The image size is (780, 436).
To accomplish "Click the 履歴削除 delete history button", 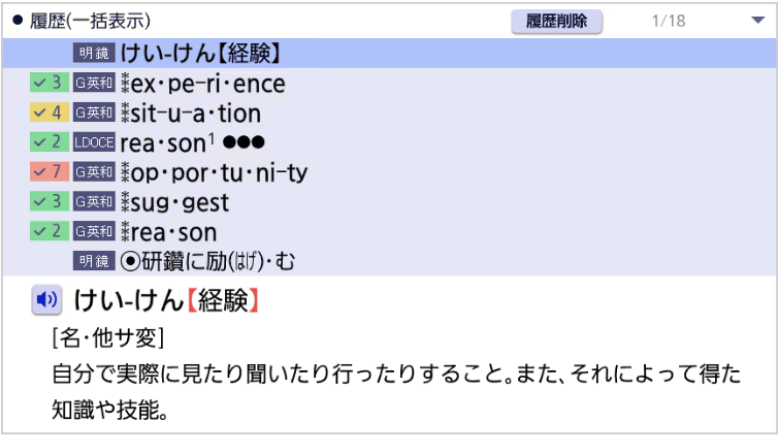I will coord(556,20).
